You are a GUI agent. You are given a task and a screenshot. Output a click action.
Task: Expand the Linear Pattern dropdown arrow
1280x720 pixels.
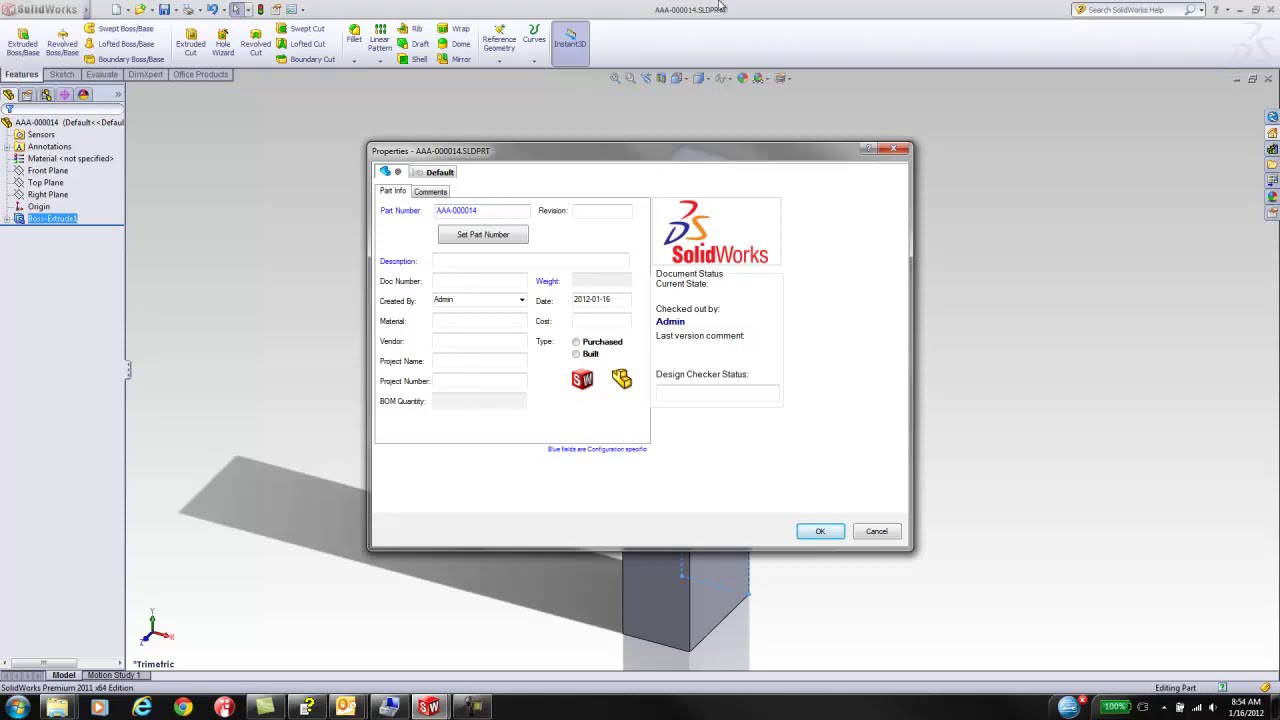tap(380, 61)
